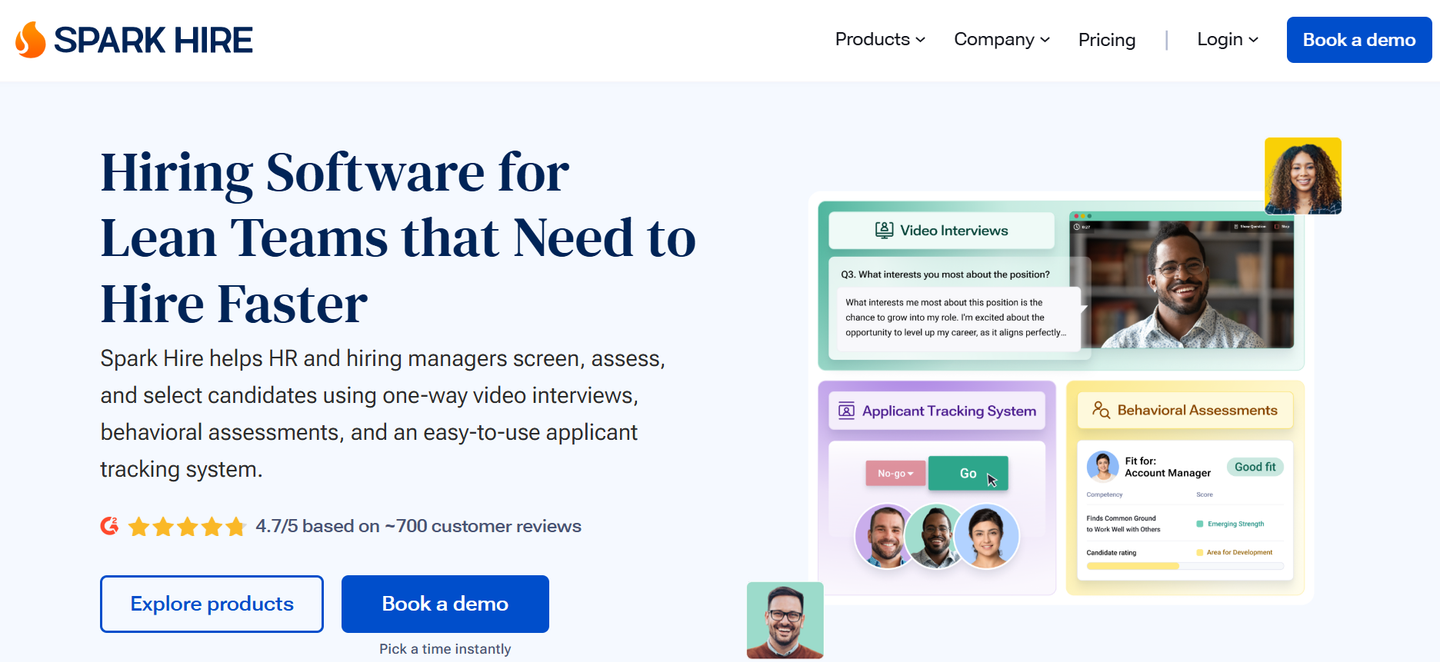Click the purple-circled candidate avatar
Viewport: 1440px width, 662px height.
[x=885, y=535]
